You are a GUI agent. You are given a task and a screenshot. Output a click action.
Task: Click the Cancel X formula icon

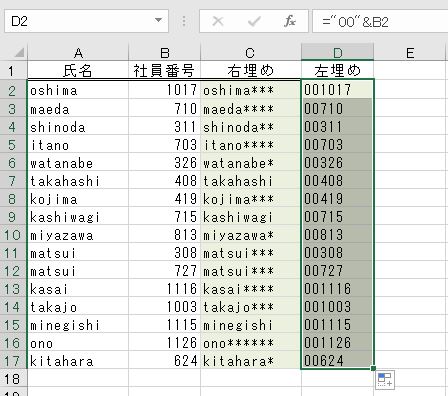(218, 22)
